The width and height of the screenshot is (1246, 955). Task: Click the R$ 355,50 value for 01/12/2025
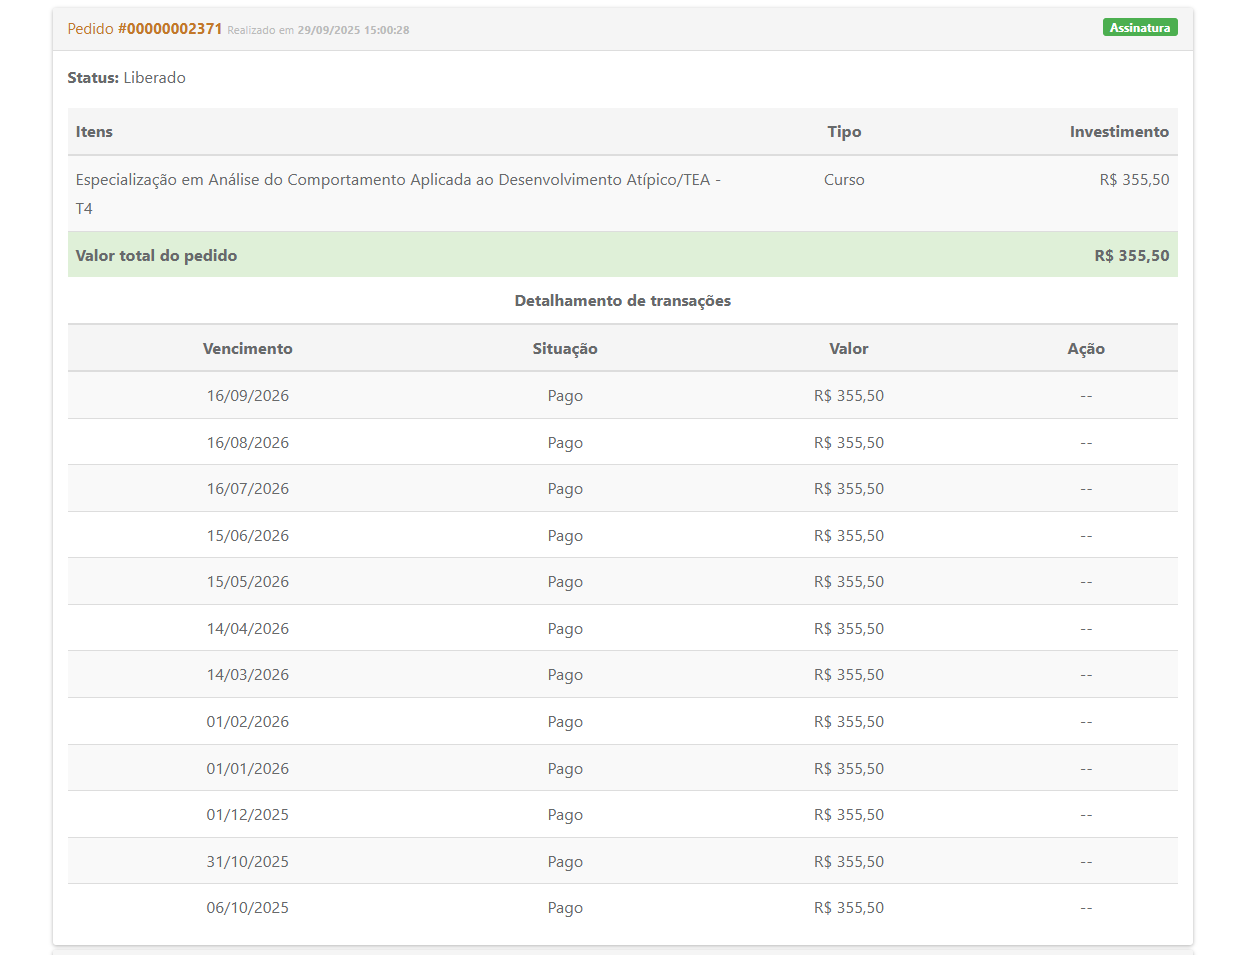tap(849, 815)
